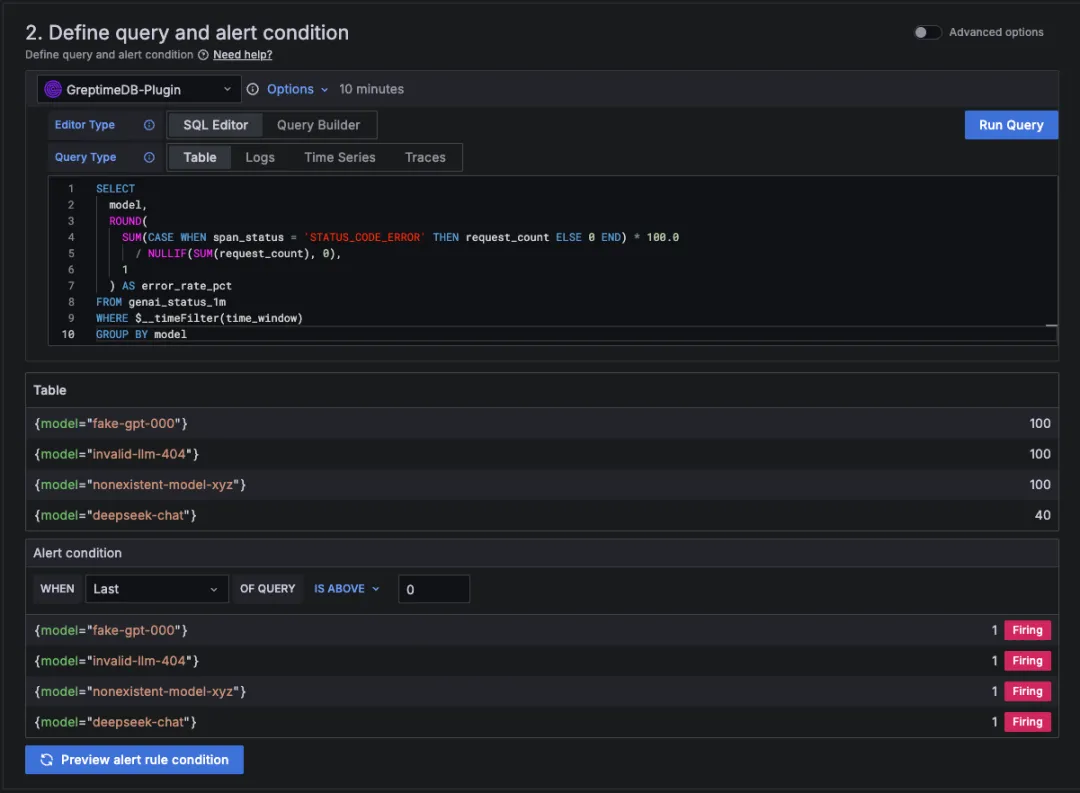Expand the Options section
This screenshot has height=793, width=1080.
(x=298, y=90)
